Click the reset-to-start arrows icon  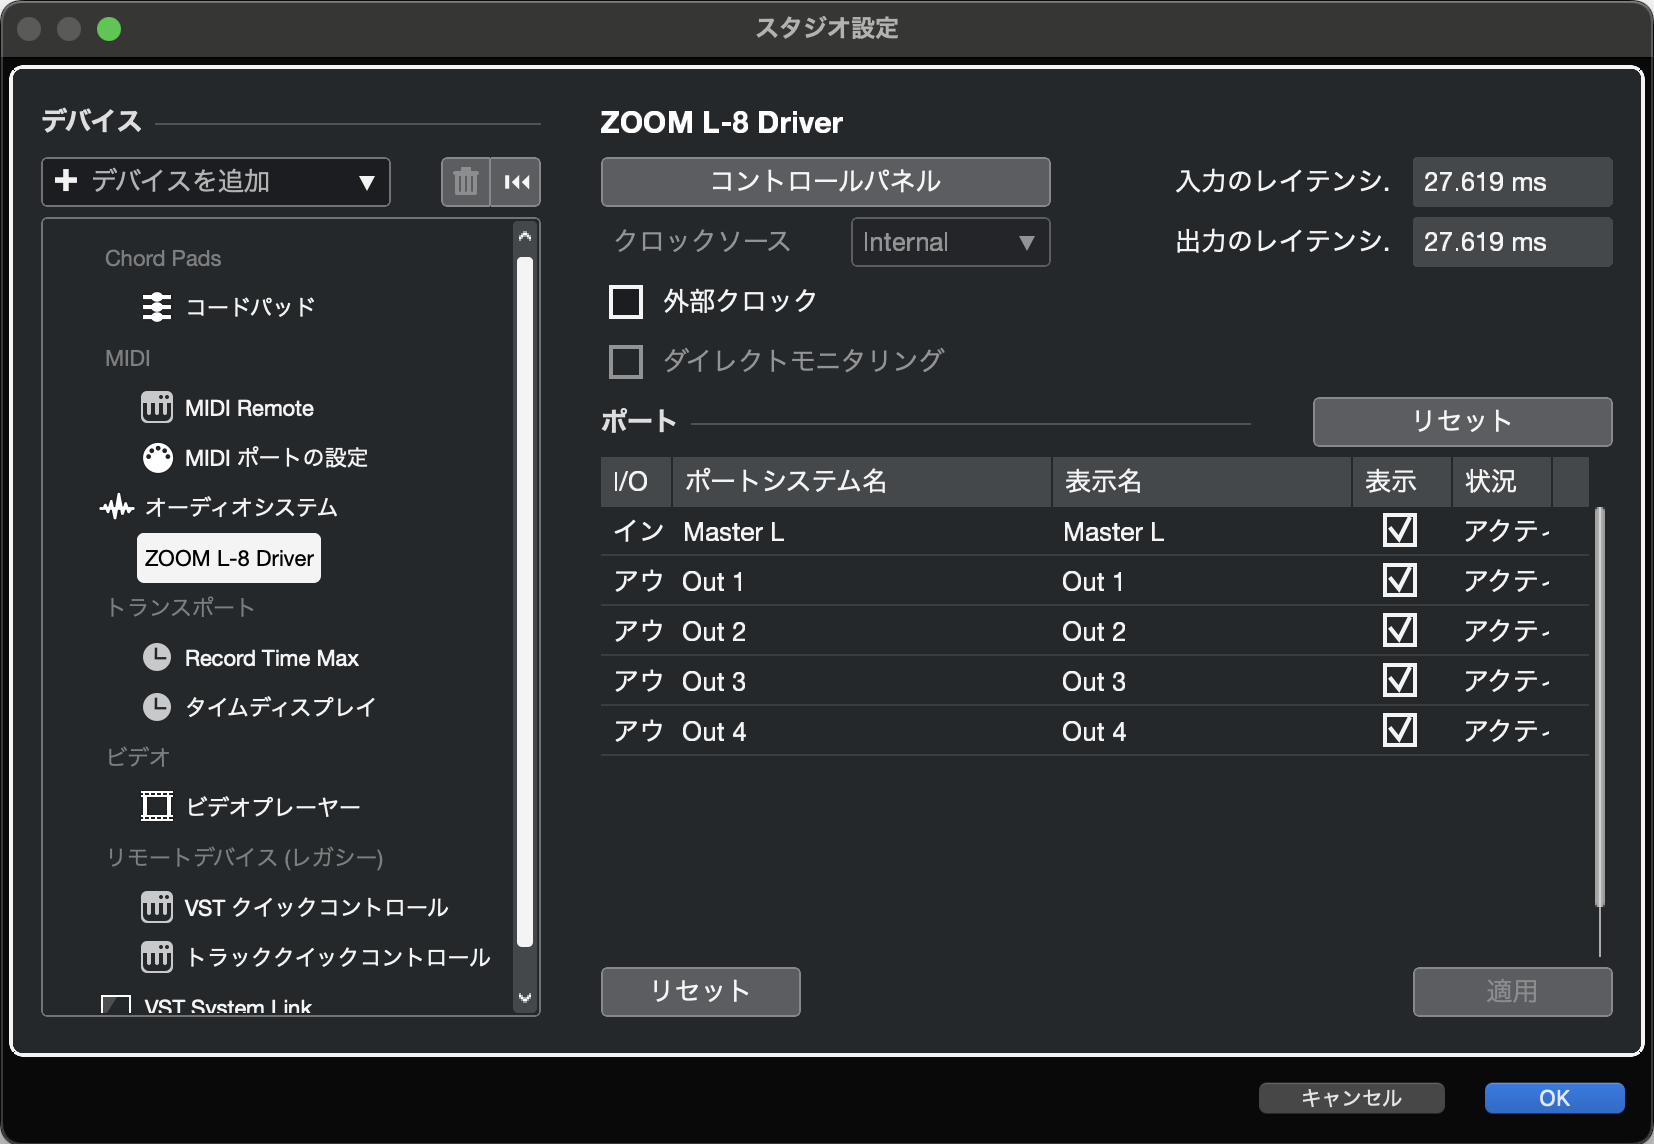(x=516, y=182)
